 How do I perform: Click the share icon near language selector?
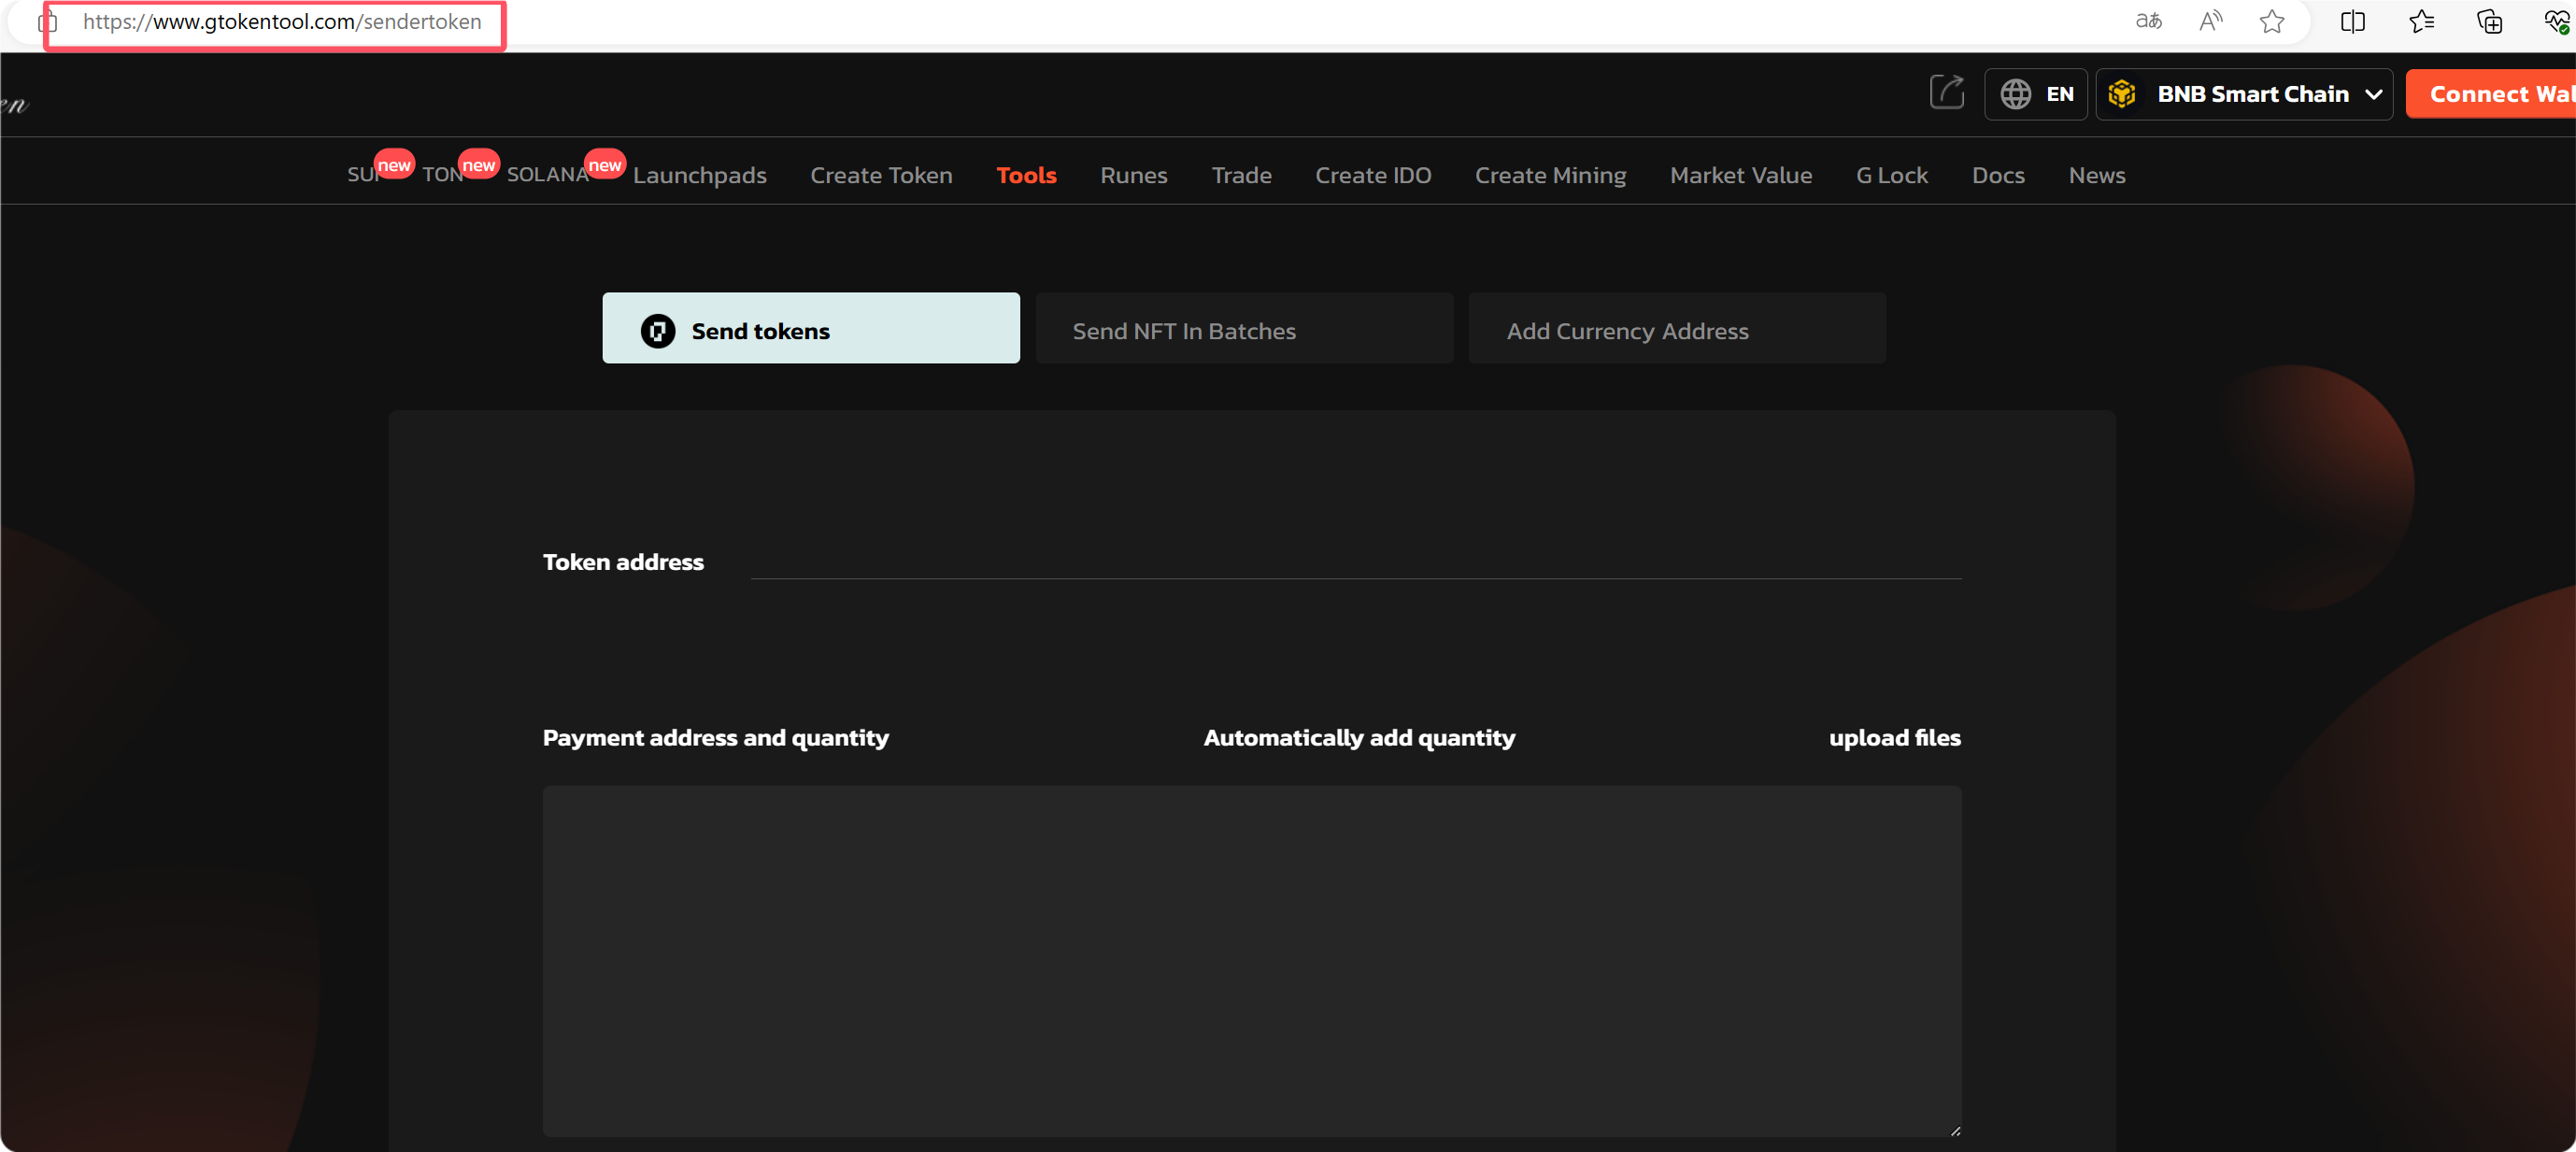pyautogui.click(x=1946, y=92)
